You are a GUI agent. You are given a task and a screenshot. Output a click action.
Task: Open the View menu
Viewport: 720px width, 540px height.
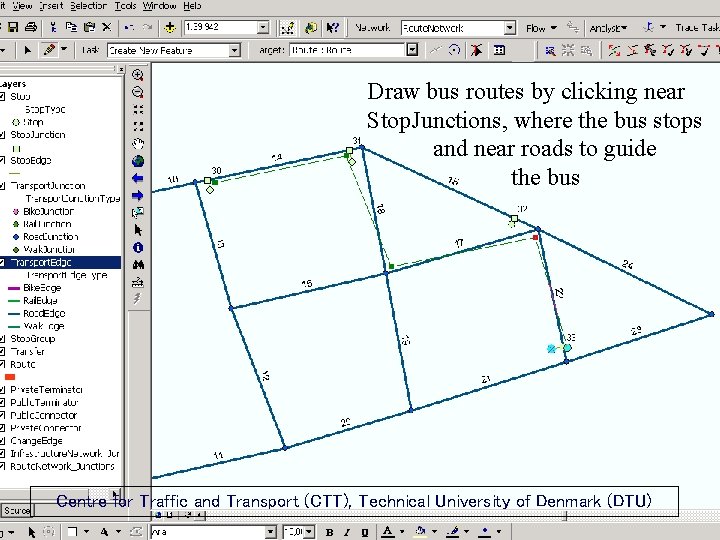[x=22, y=6]
